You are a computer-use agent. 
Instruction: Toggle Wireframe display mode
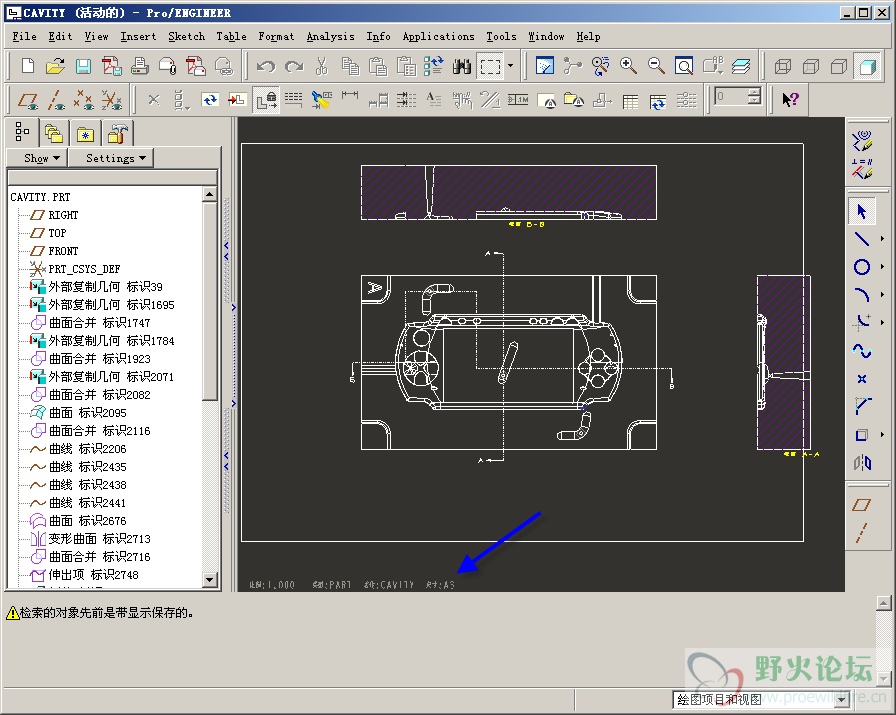[783, 67]
